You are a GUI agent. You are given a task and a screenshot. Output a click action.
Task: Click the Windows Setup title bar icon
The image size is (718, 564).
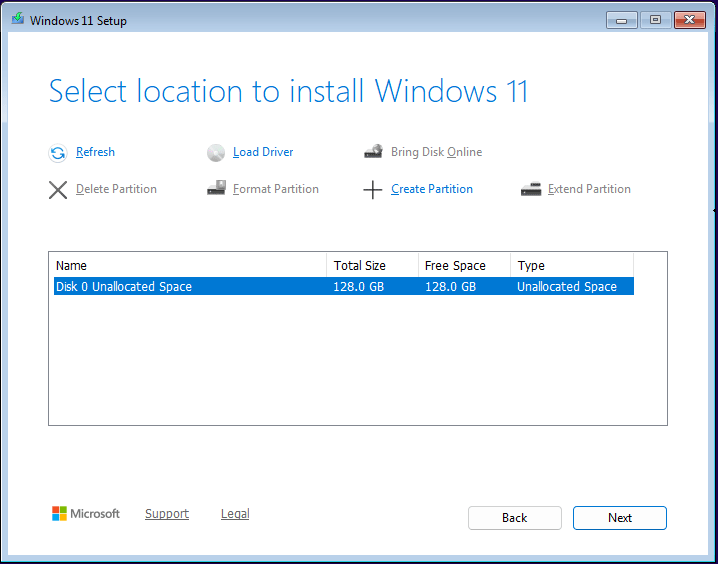18,19
